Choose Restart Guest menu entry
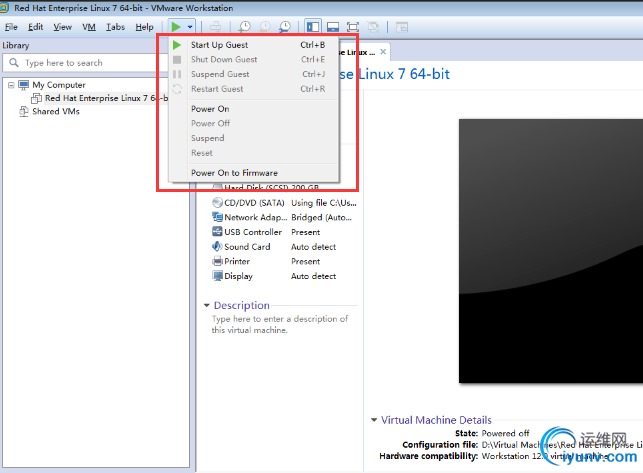This screenshot has height=473, width=643. point(254,89)
